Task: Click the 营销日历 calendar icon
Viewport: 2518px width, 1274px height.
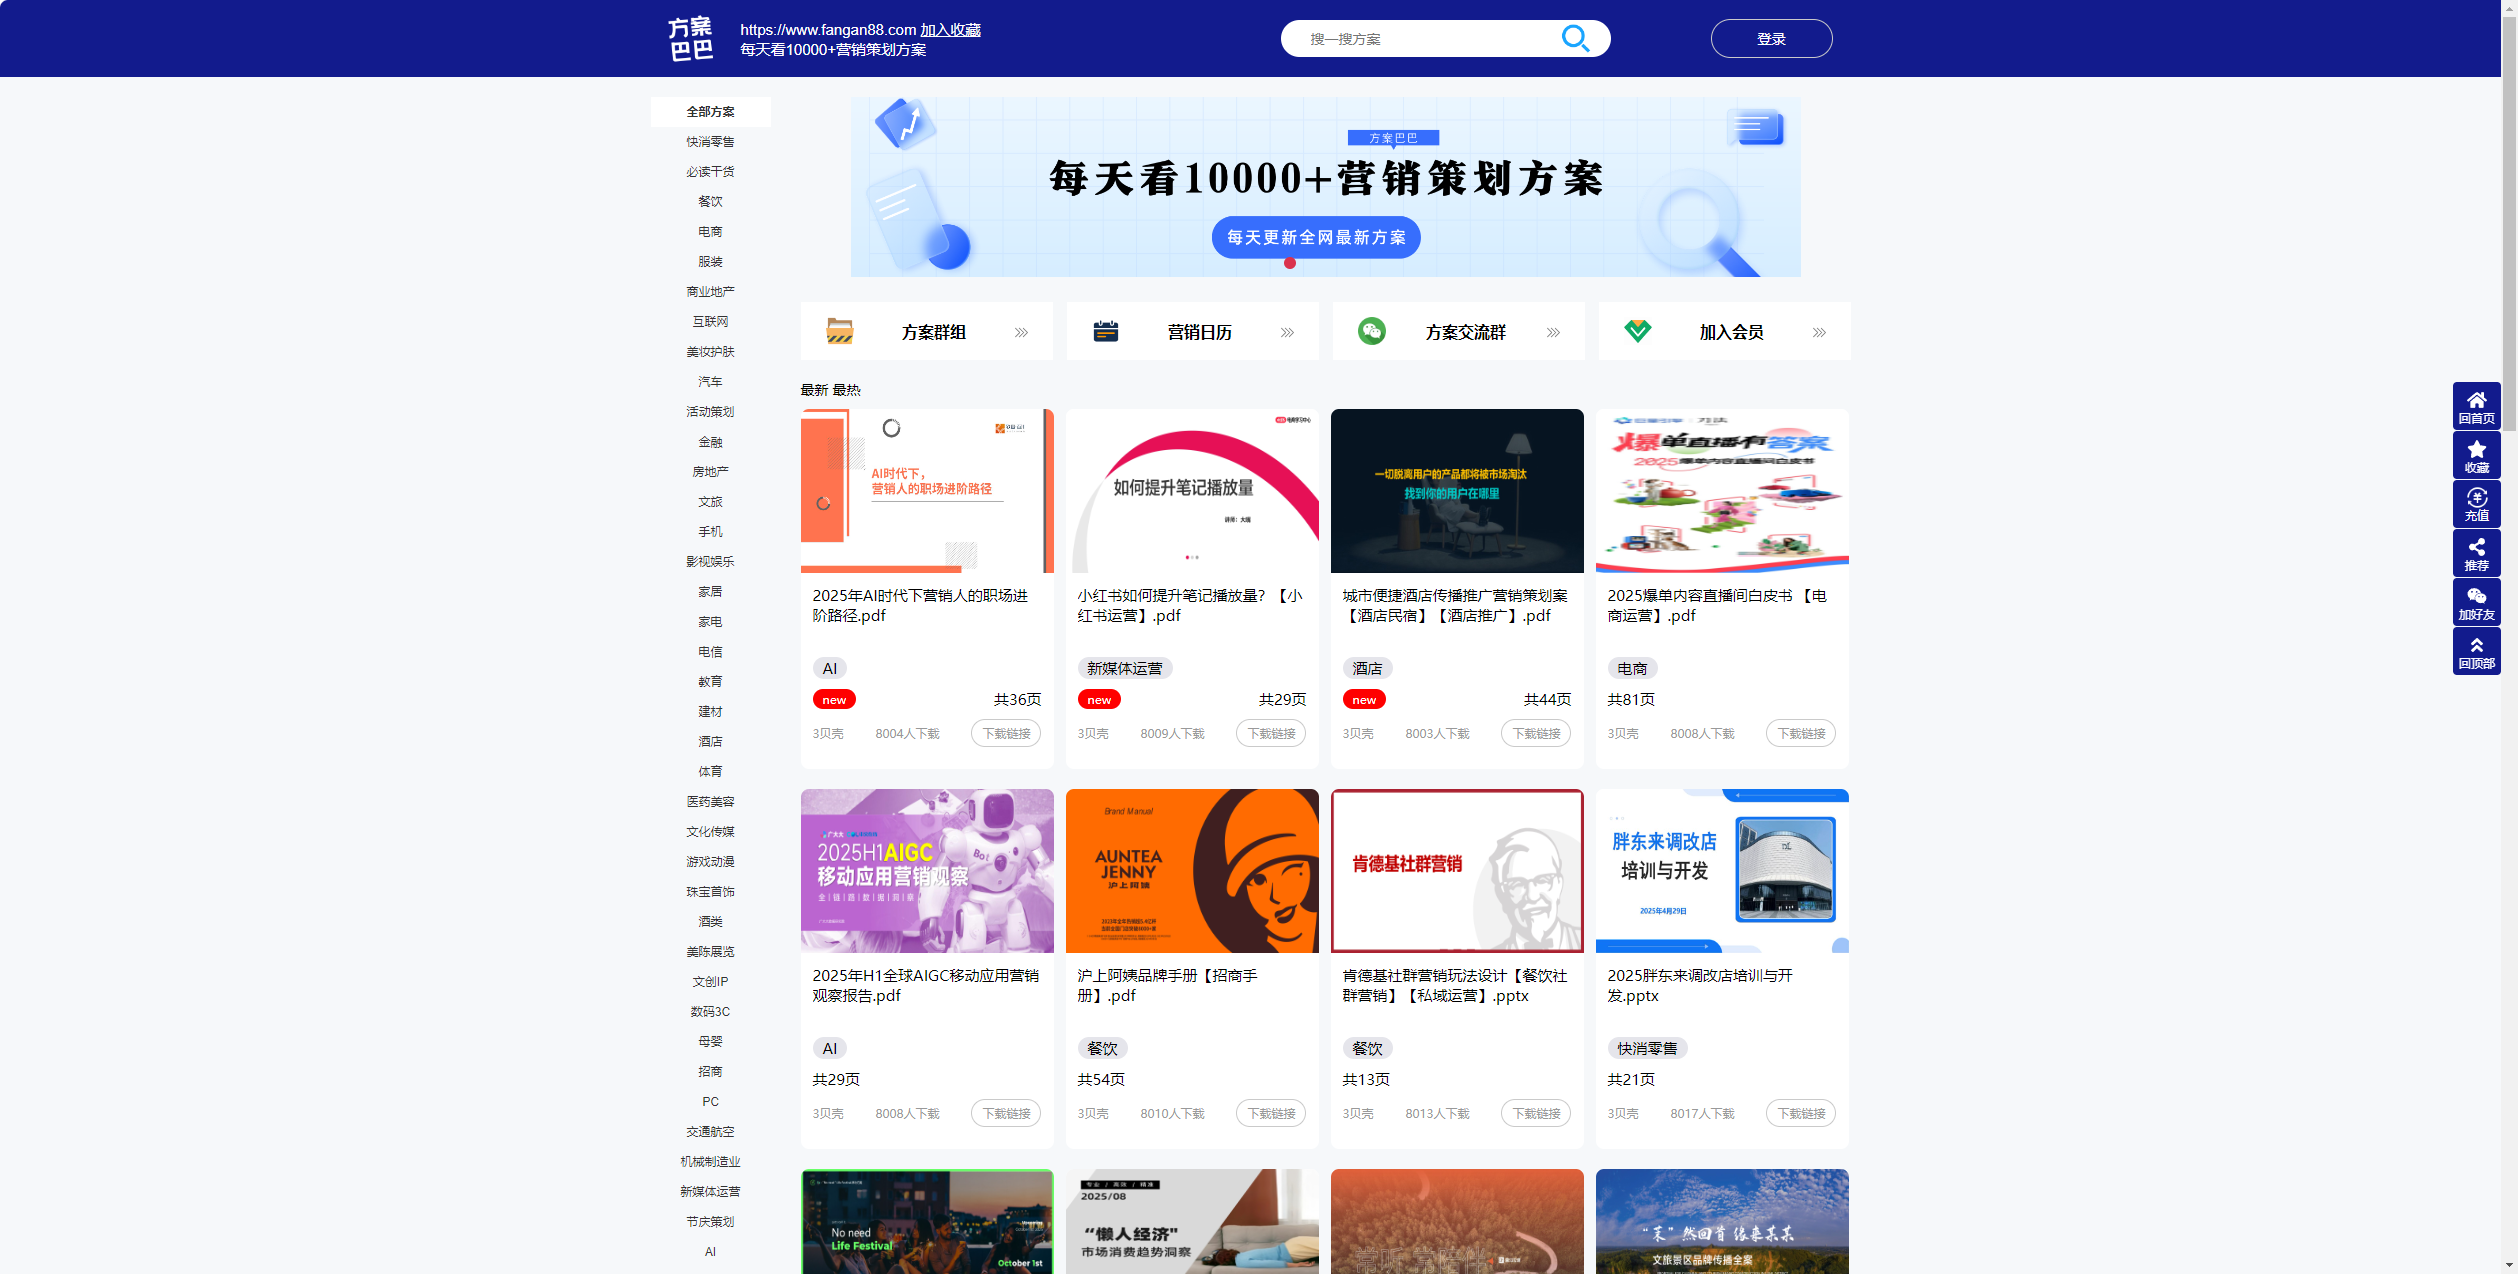Action: (x=1104, y=331)
